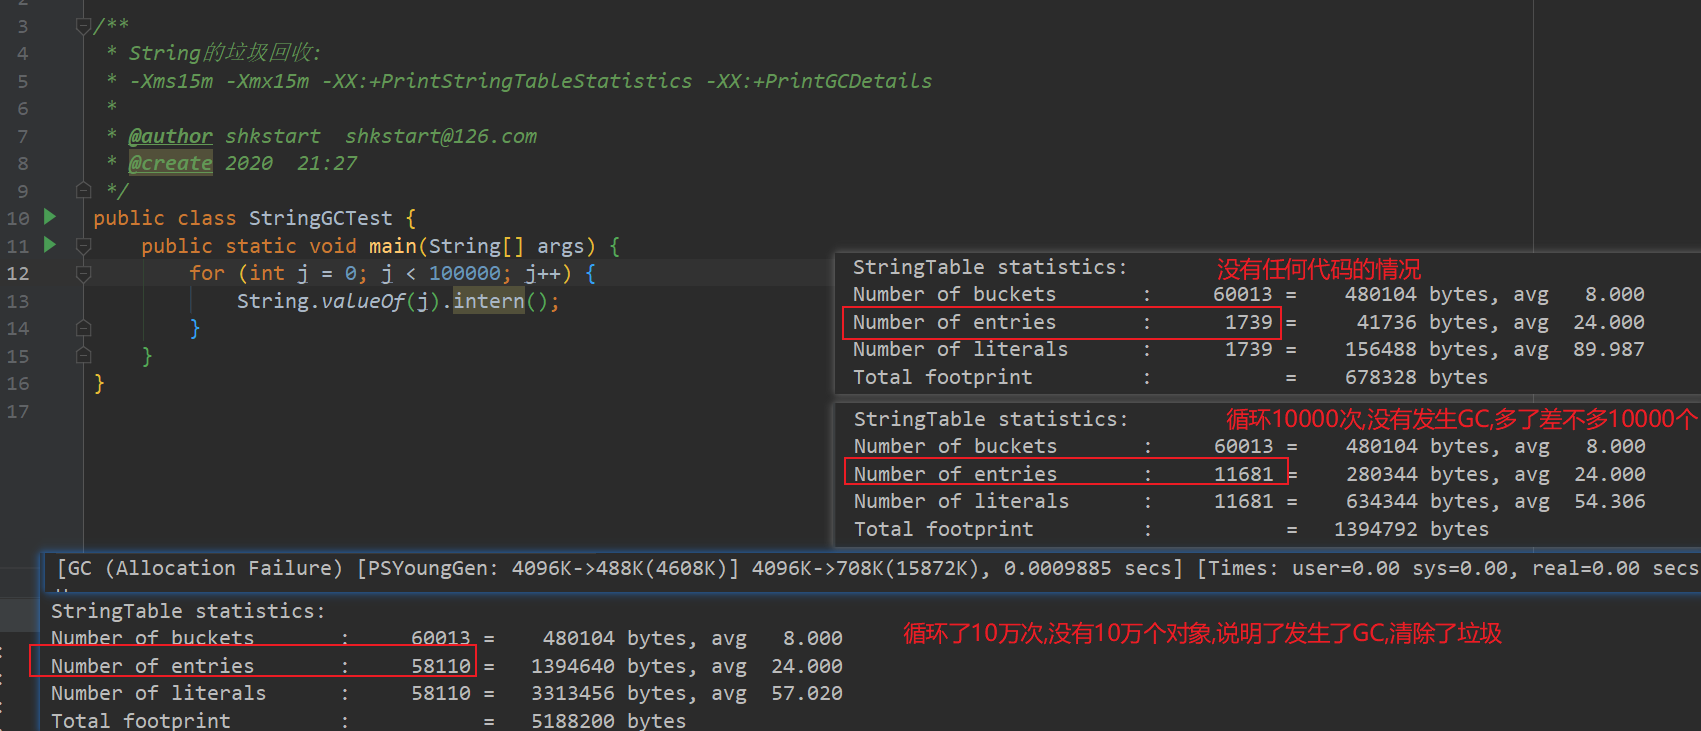Click the -XX:+PrintGCDetails option text
This screenshot has height=731, width=1701.
click(819, 81)
